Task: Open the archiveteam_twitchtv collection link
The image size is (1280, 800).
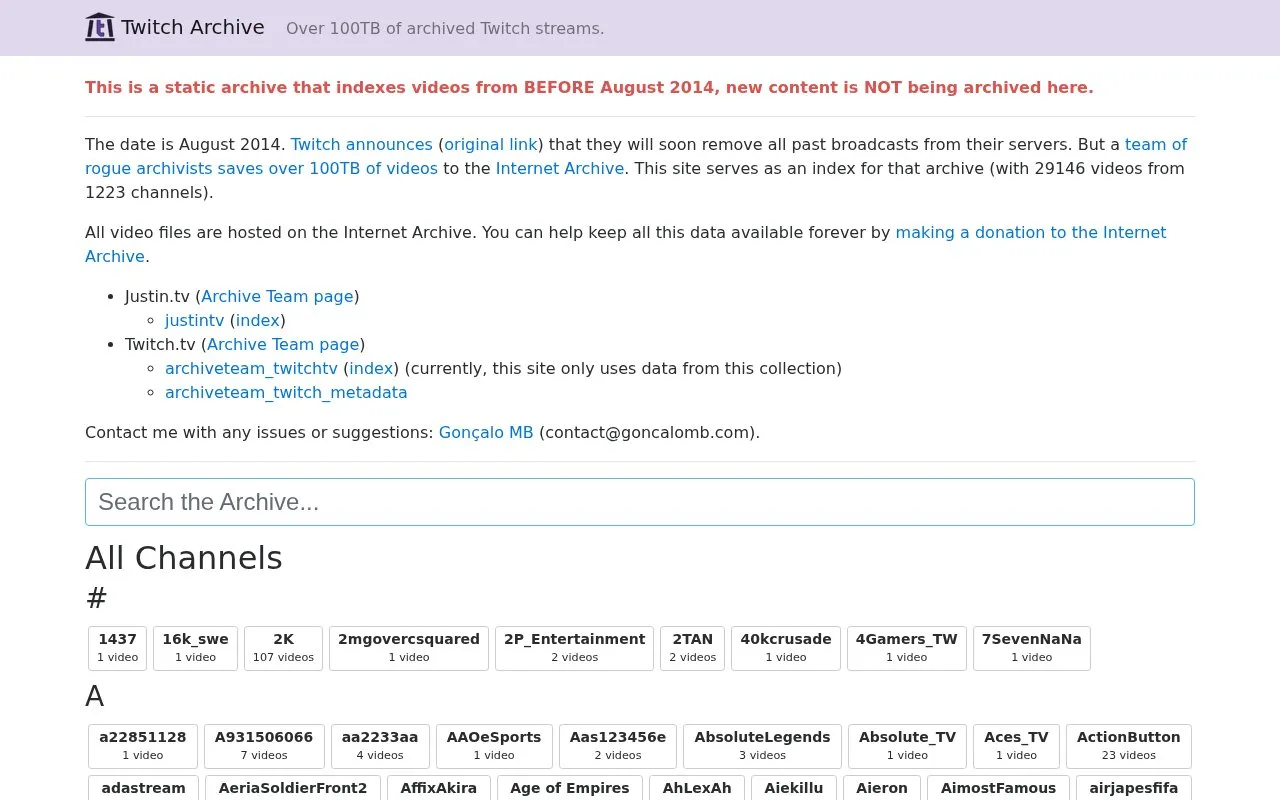Action: point(251,368)
